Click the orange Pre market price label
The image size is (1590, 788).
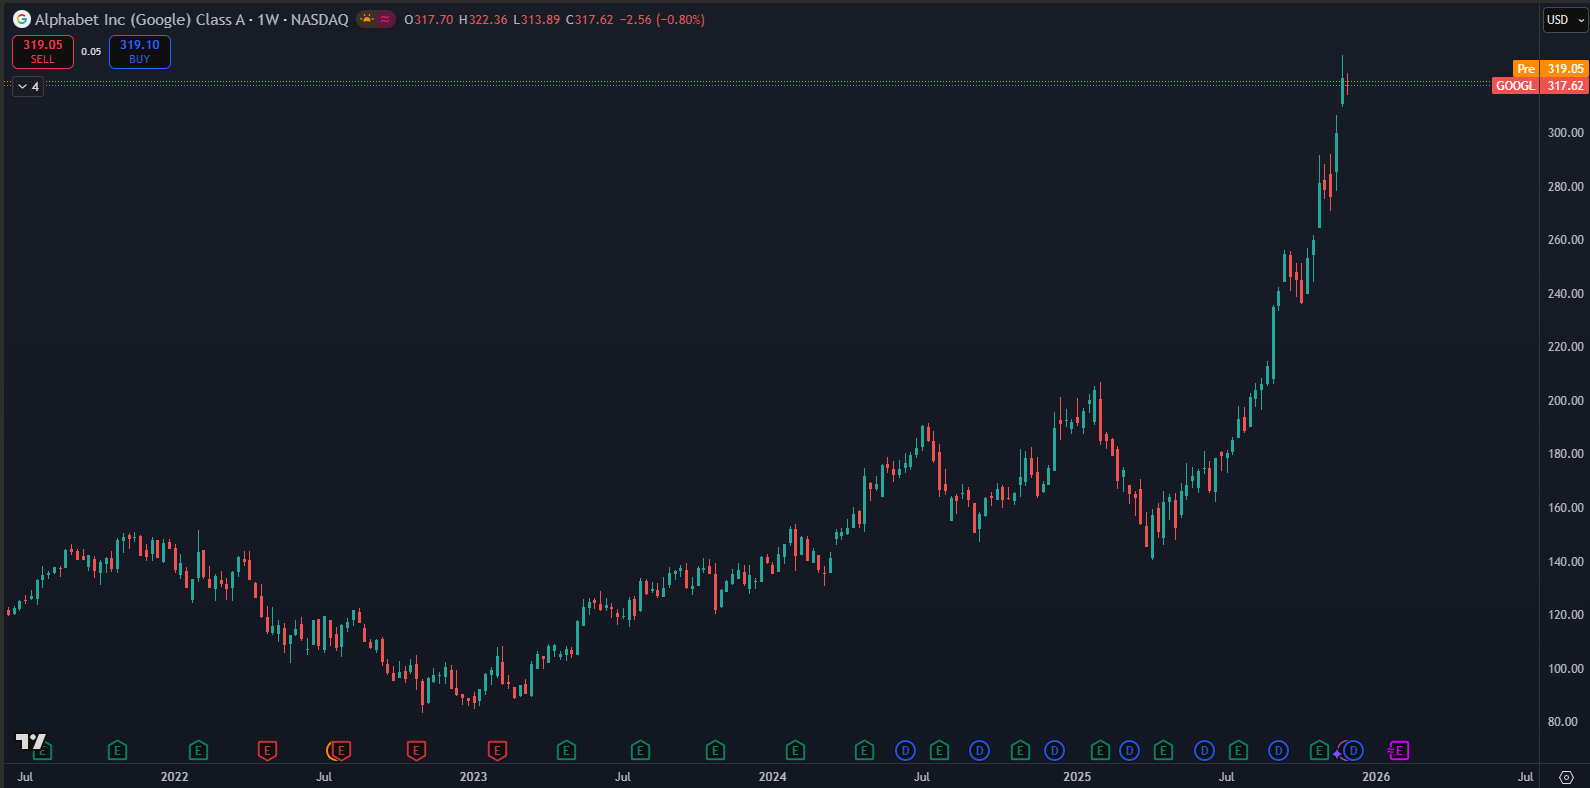coord(1525,69)
